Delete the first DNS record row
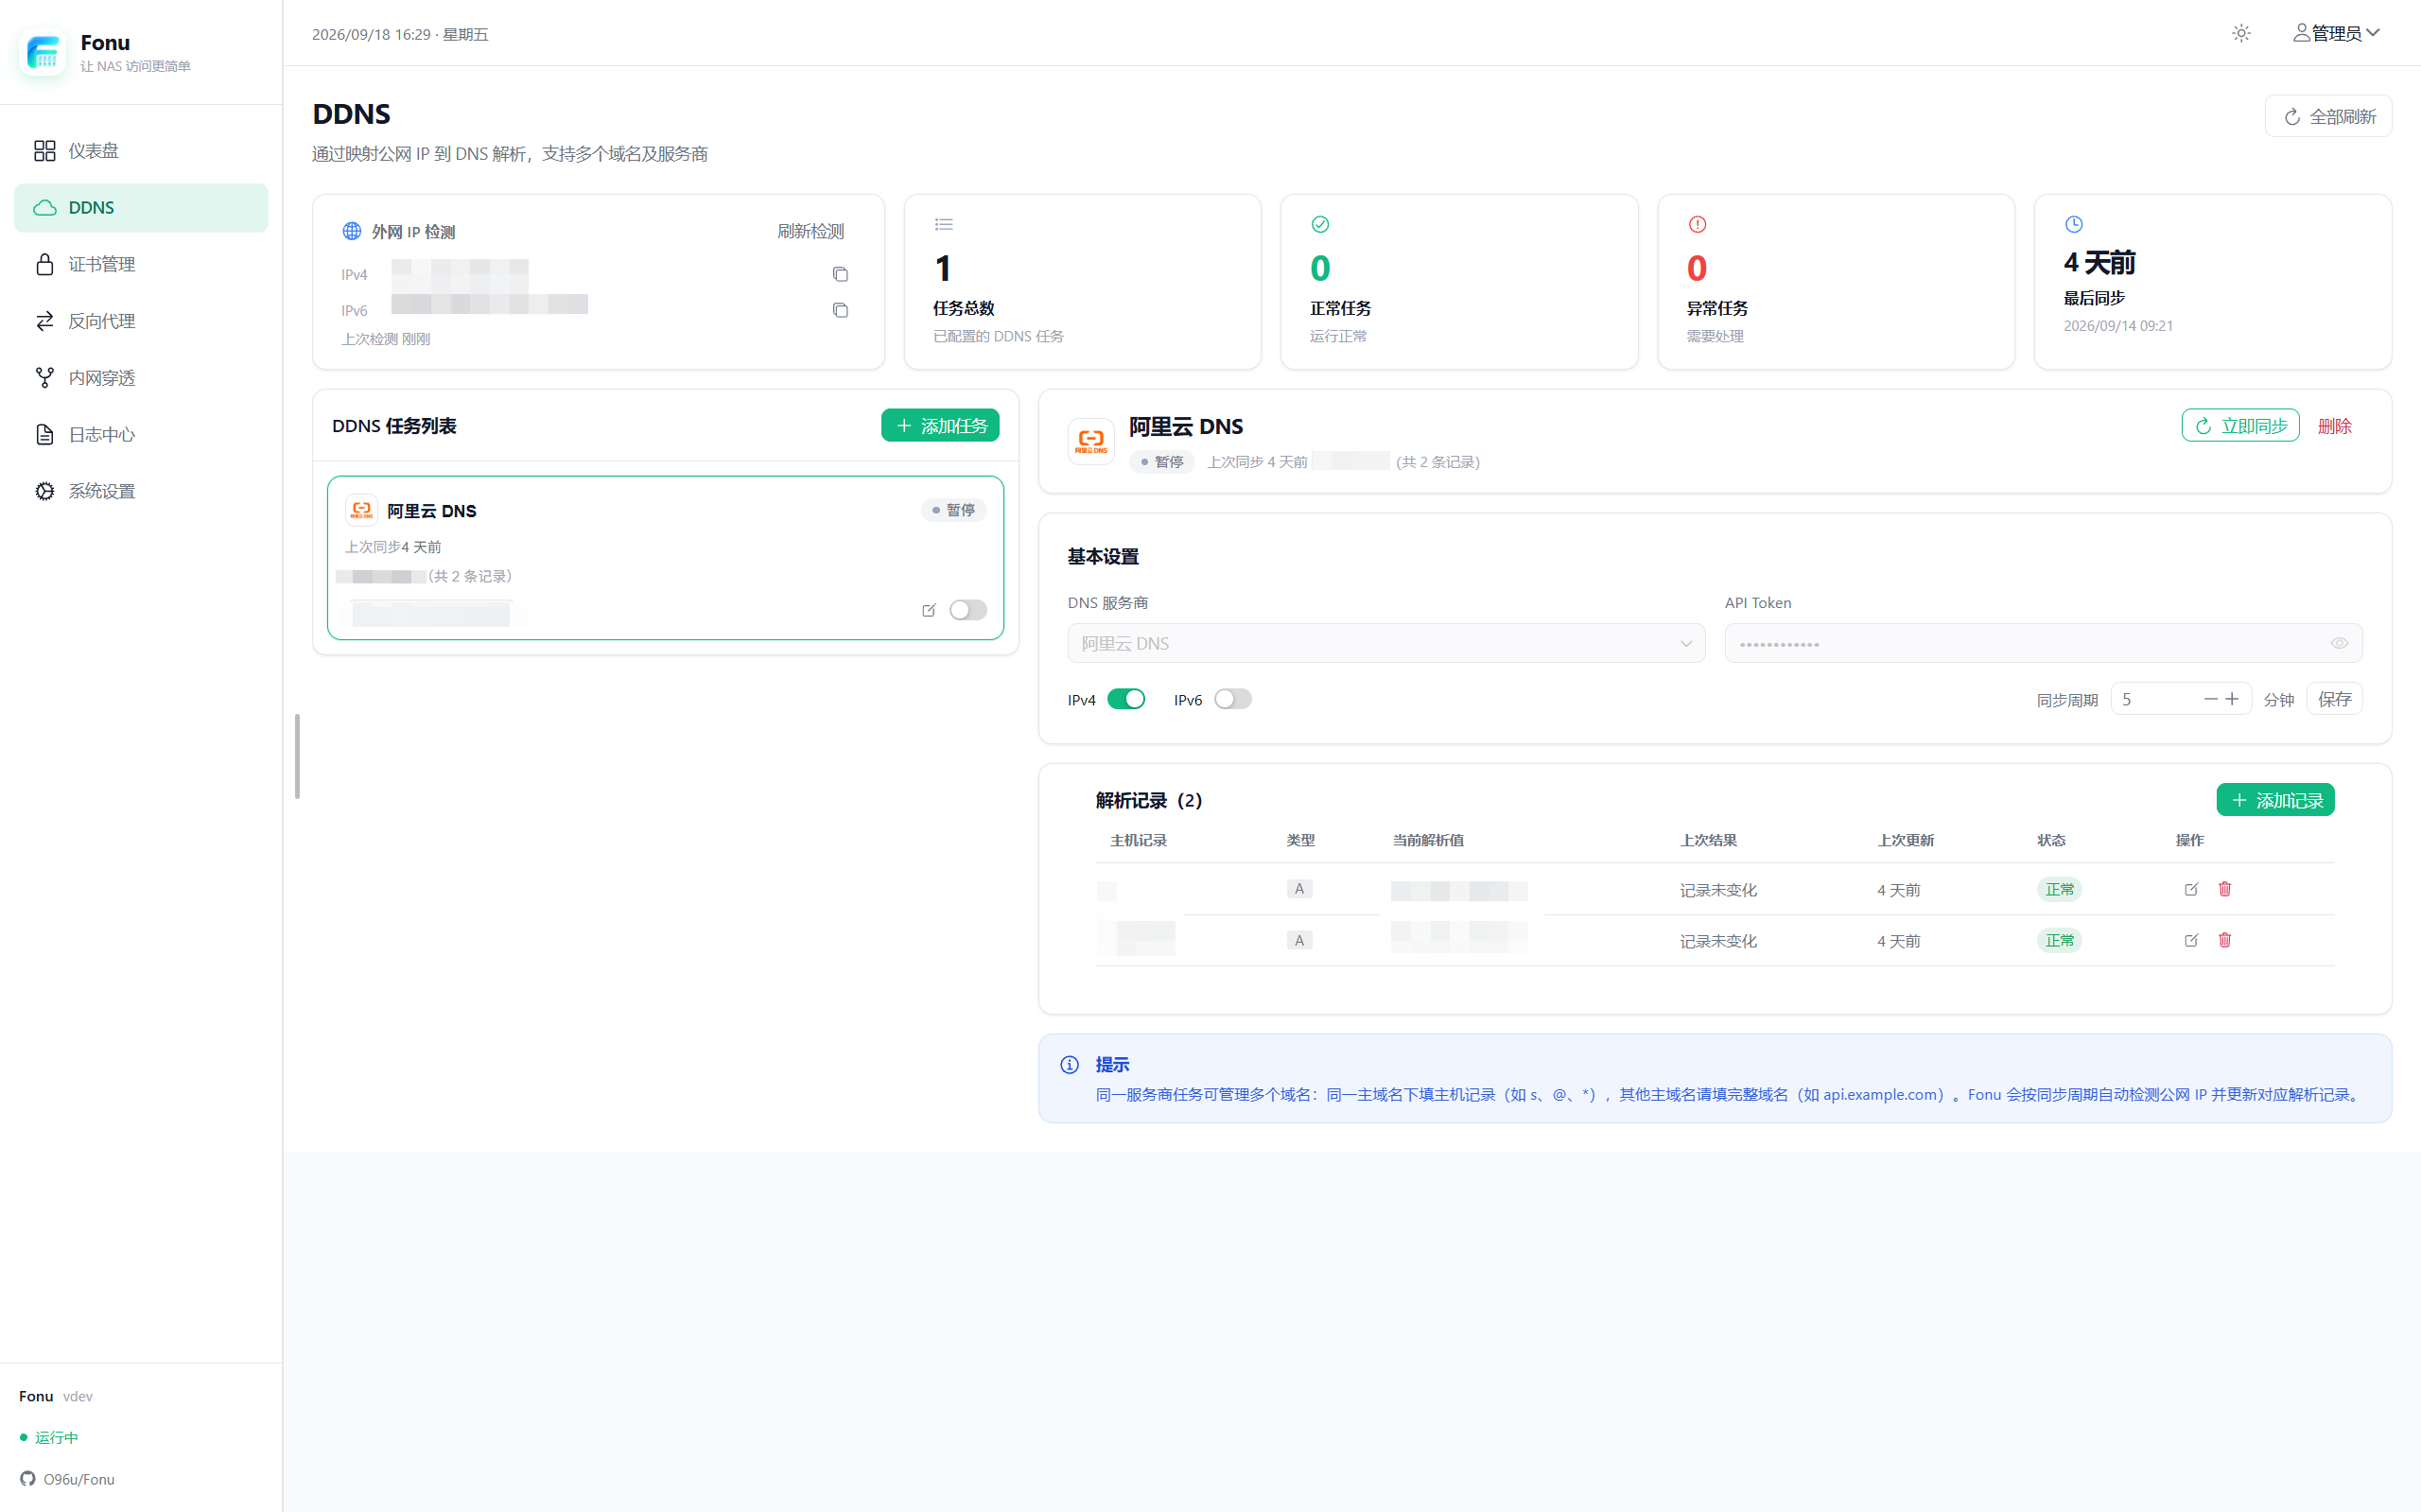The width and height of the screenshot is (2421, 1512). [x=2225, y=889]
